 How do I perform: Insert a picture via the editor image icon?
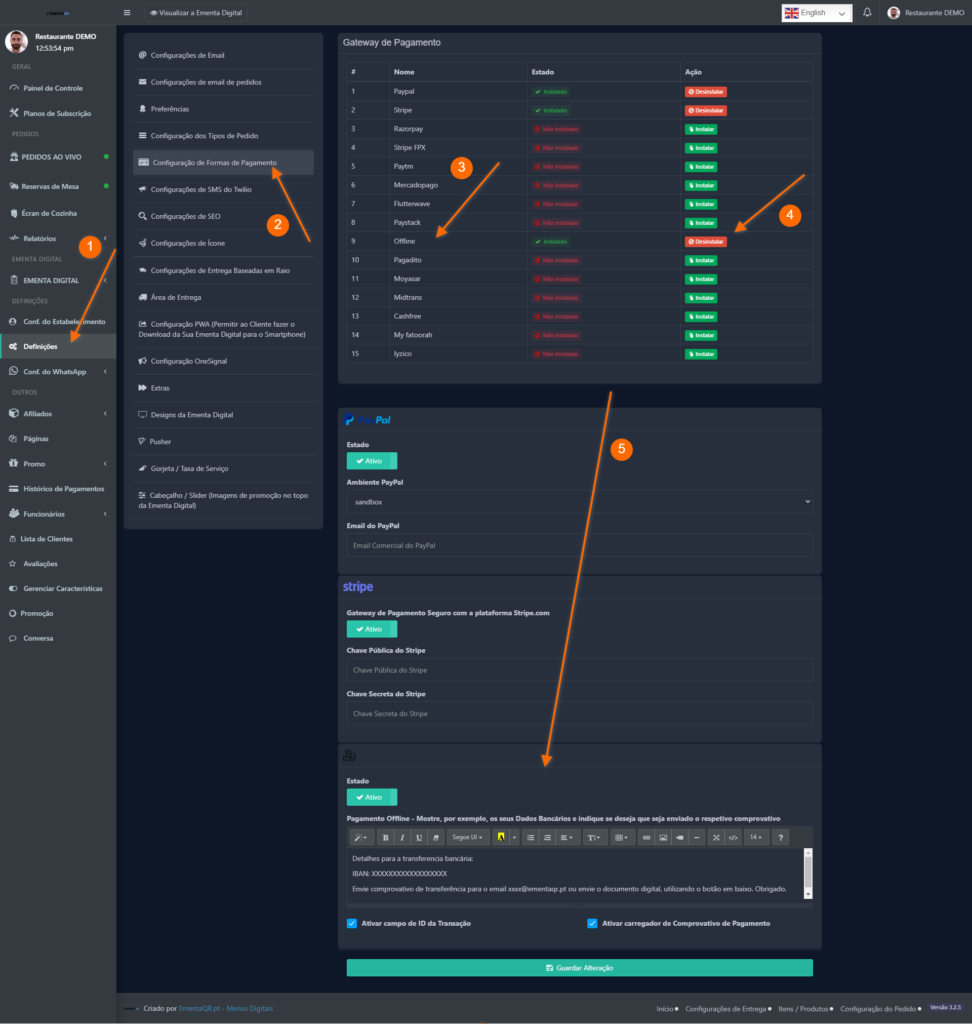[662, 837]
